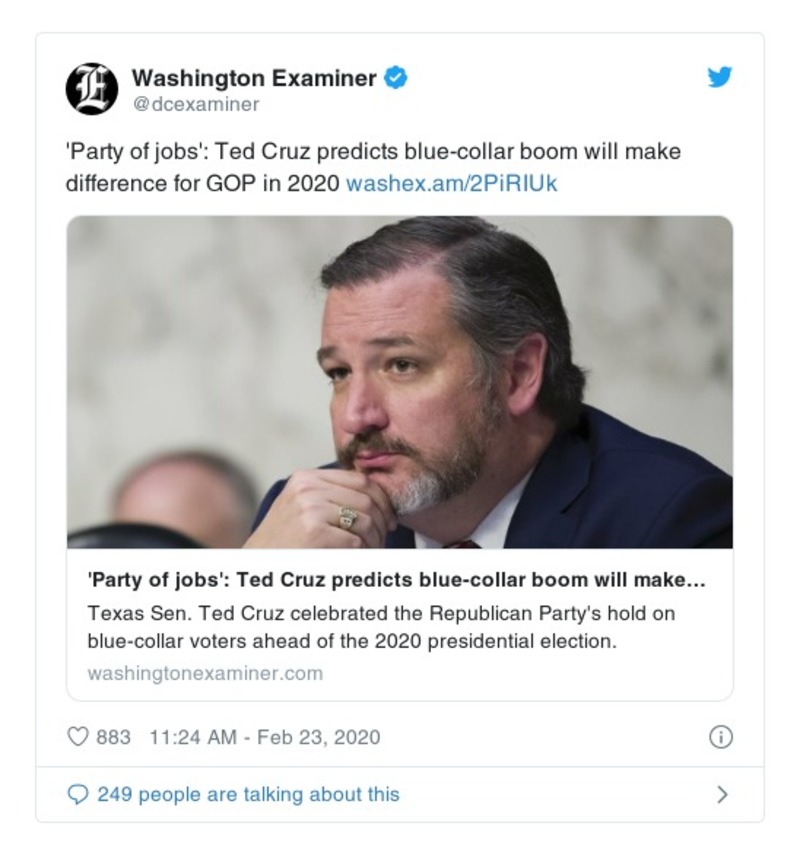Click the blank space right of the timestamp
This screenshot has width=800, height=858.
[x=540, y=737]
